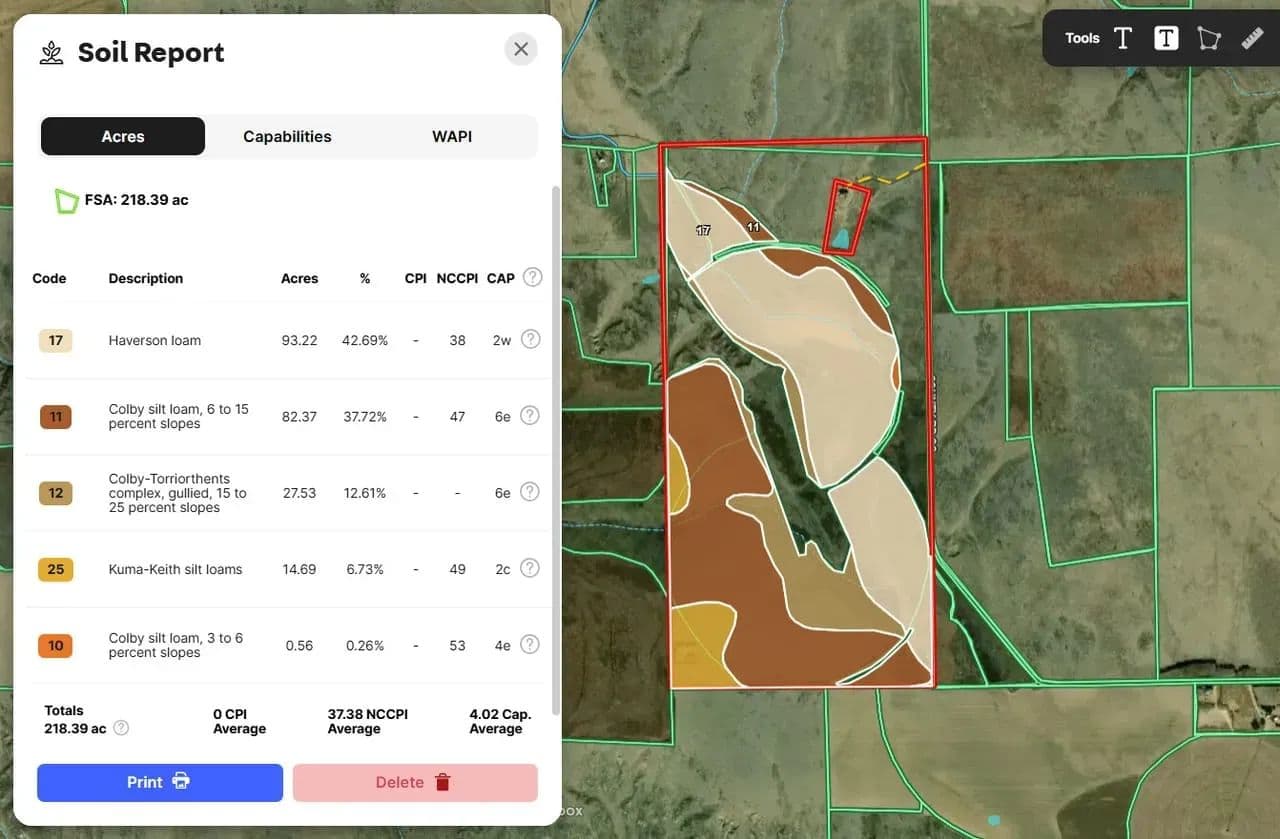This screenshot has width=1280, height=839.
Task: Select the polygon drawing tool
Action: (x=1209, y=38)
